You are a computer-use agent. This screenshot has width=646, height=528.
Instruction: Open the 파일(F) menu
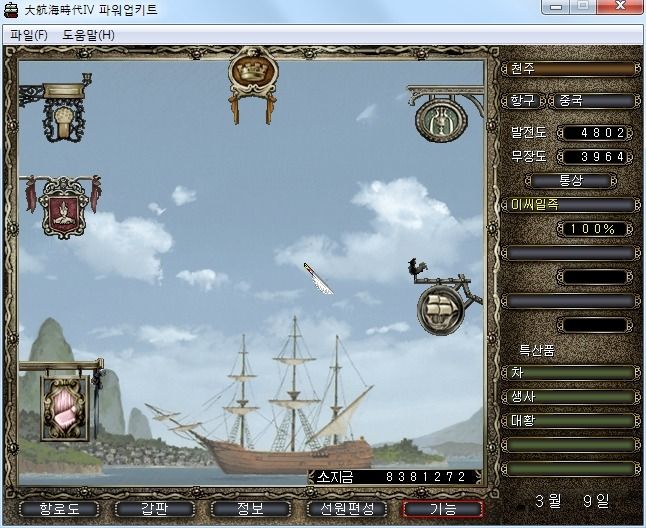pos(28,35)
